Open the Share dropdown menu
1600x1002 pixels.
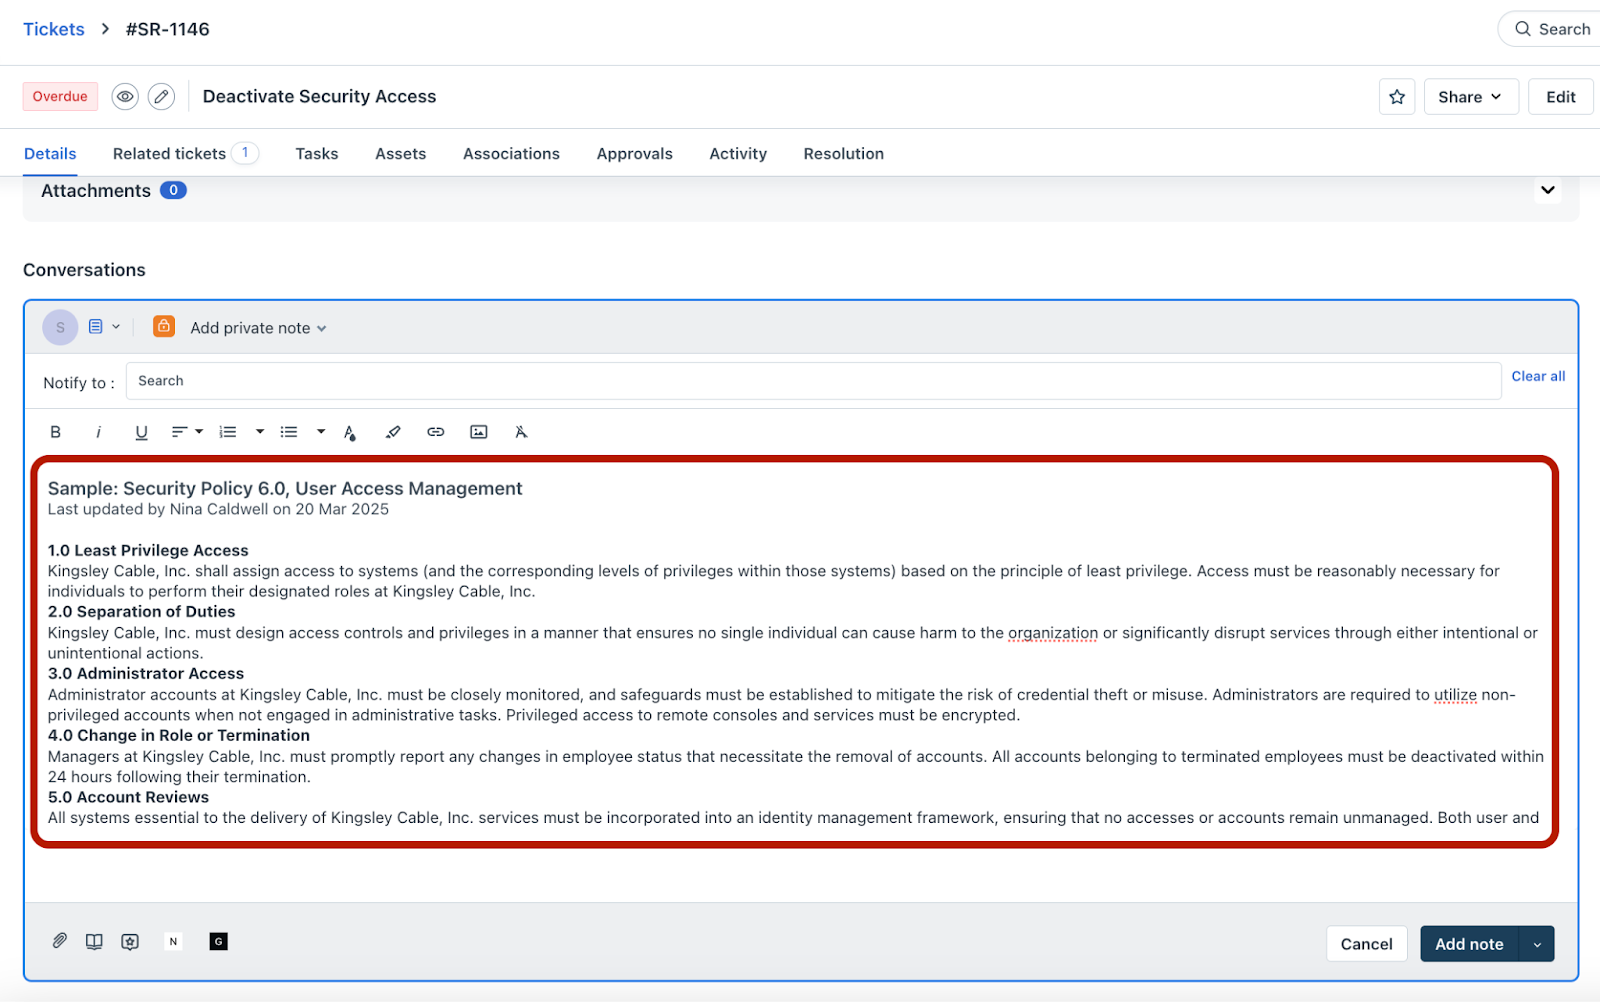[x=1471, y=97]
